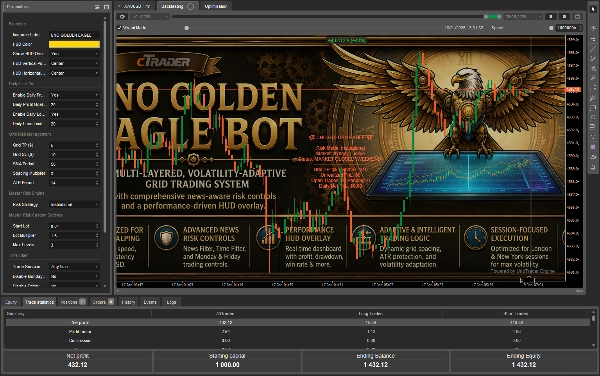Select the Commission statistics row
Screen dimensions: 600x376
pos(297,340)
